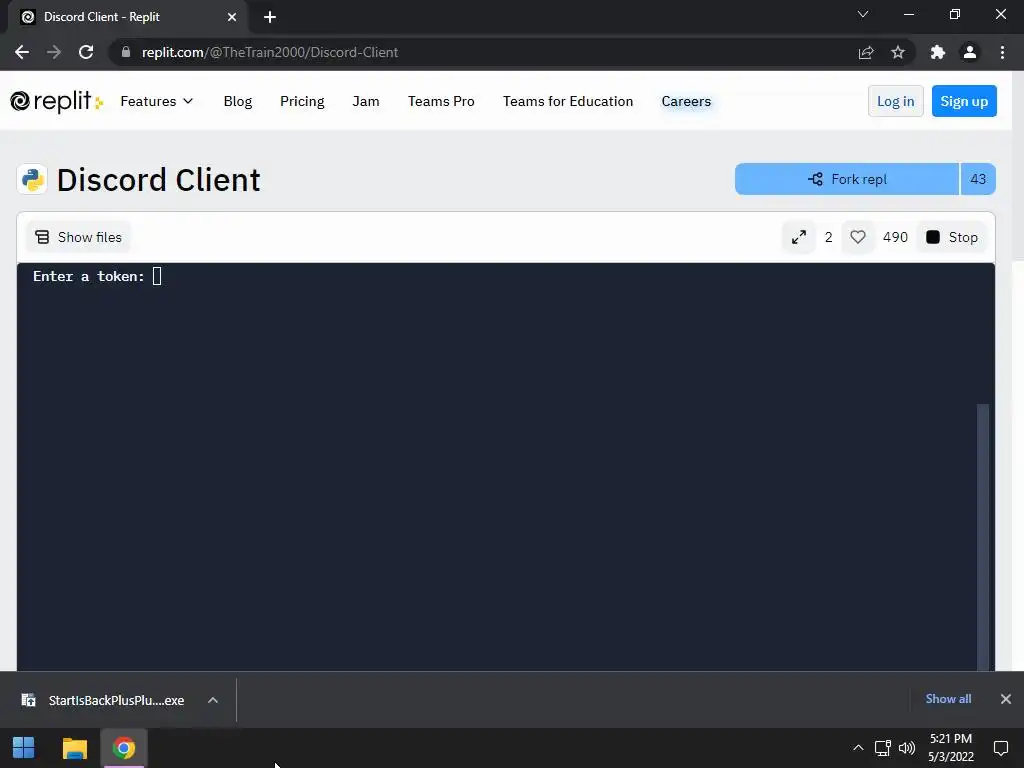
Task: Open the Windows Start menu
Action: click(24, 748)
